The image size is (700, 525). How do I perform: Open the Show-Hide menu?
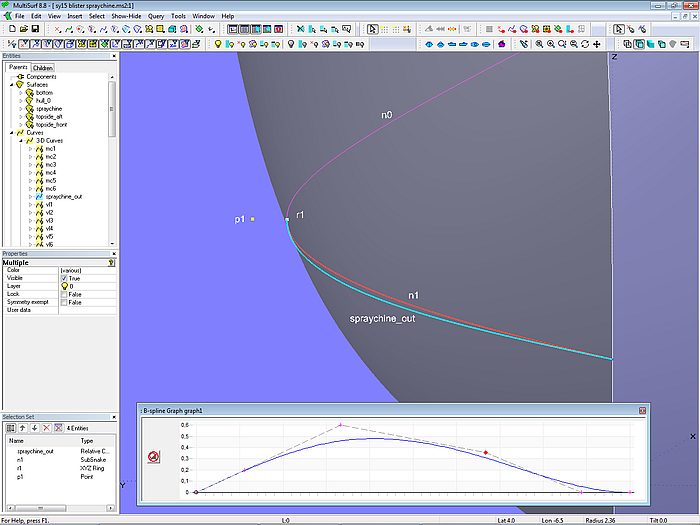(x=125, y=17)
